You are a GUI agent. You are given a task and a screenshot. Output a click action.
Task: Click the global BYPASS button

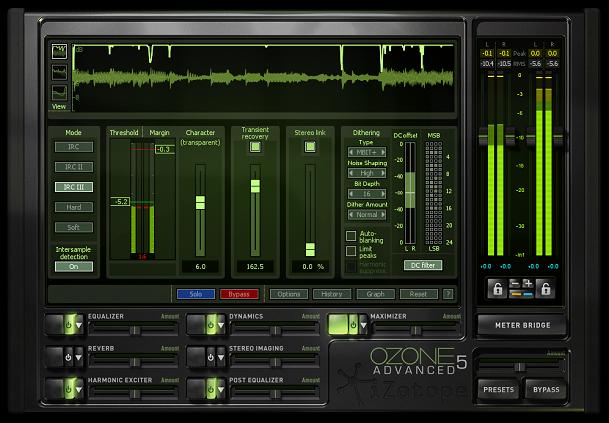pos(546,389)
